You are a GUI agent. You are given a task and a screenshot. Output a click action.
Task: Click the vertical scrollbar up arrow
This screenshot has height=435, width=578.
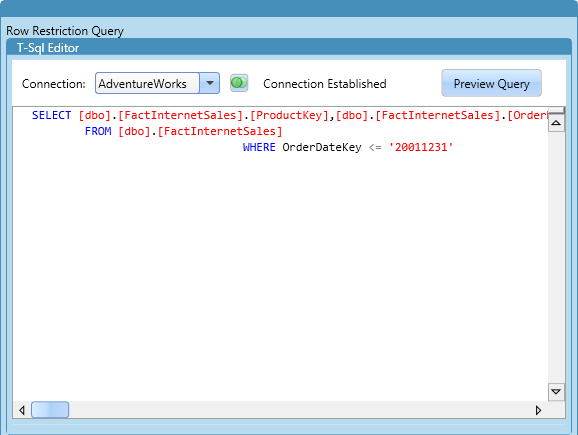tap(556, 123)
